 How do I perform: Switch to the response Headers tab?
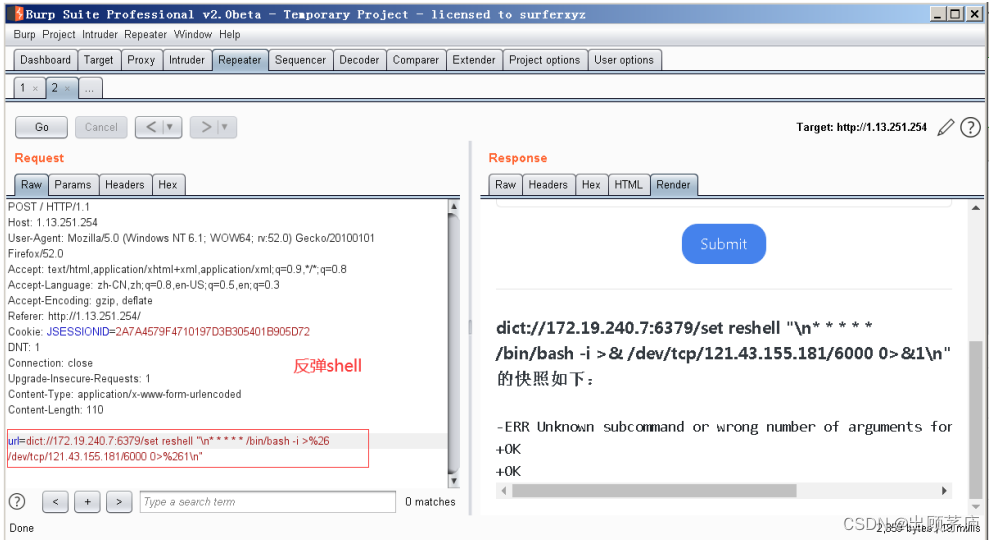click(548, 184)
